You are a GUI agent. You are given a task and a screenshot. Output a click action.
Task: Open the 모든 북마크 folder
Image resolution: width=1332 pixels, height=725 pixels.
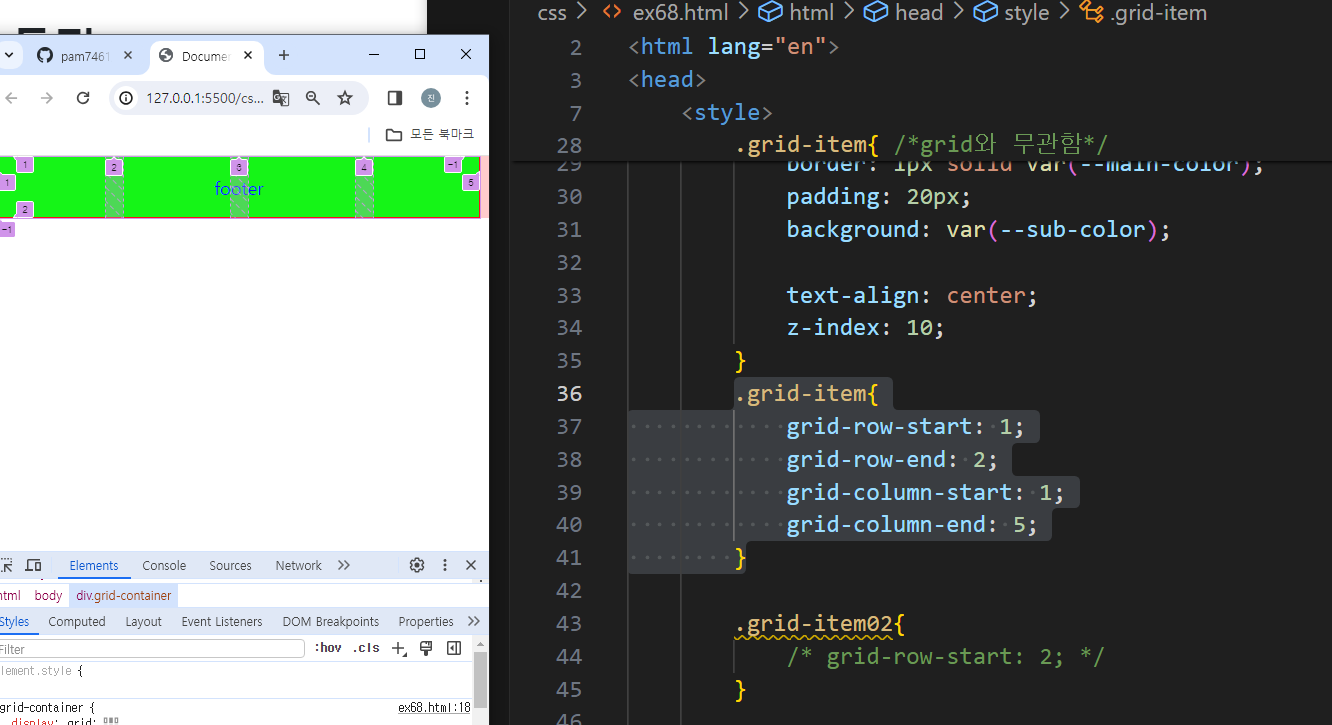430,134
